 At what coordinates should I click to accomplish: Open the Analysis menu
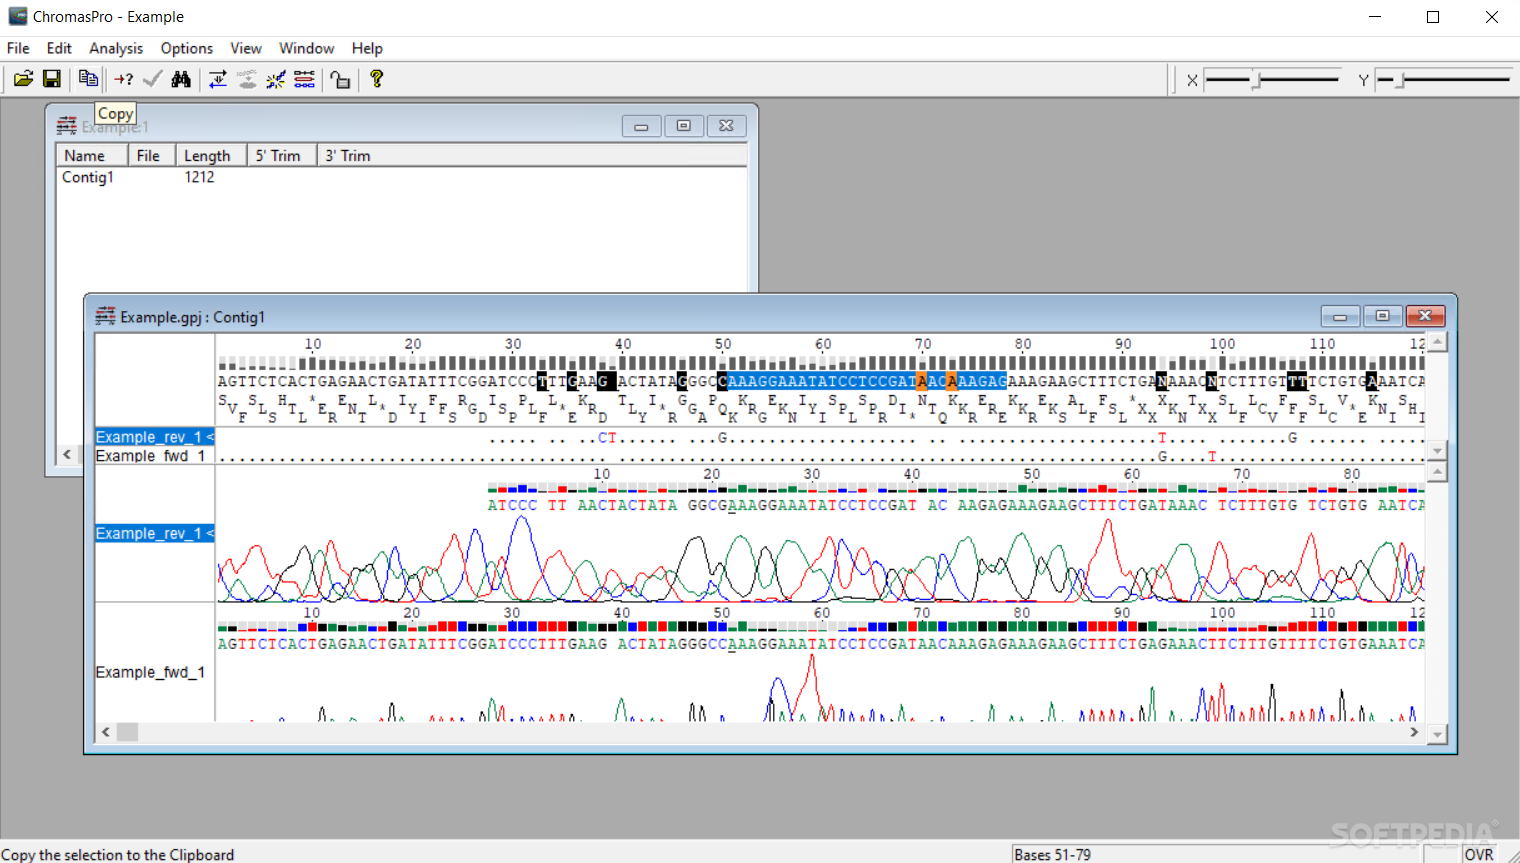[116, 48]
